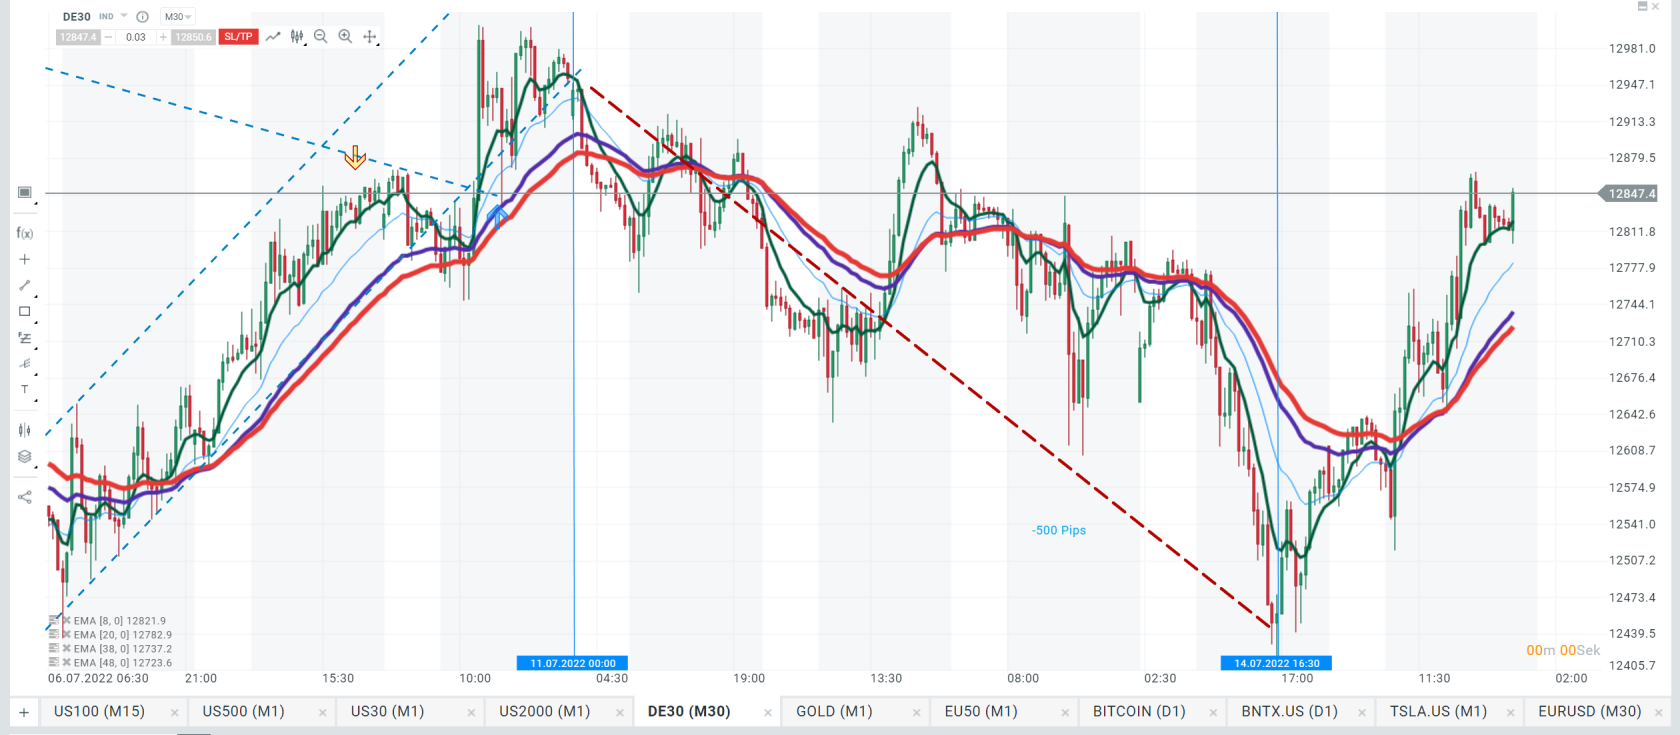Image resolution: width=1680 pixels, height=735 pixels.
Task: Click the volume field showing 0.03
Action: click(x=136, y=37)
